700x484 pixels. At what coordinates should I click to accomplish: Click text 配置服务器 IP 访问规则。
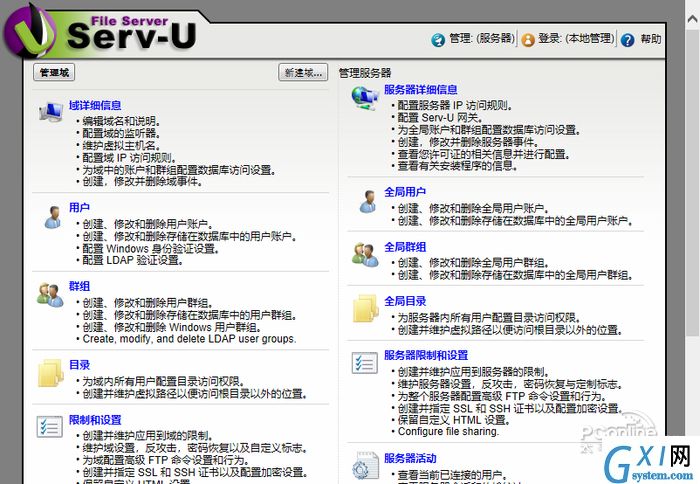[455, 106]
